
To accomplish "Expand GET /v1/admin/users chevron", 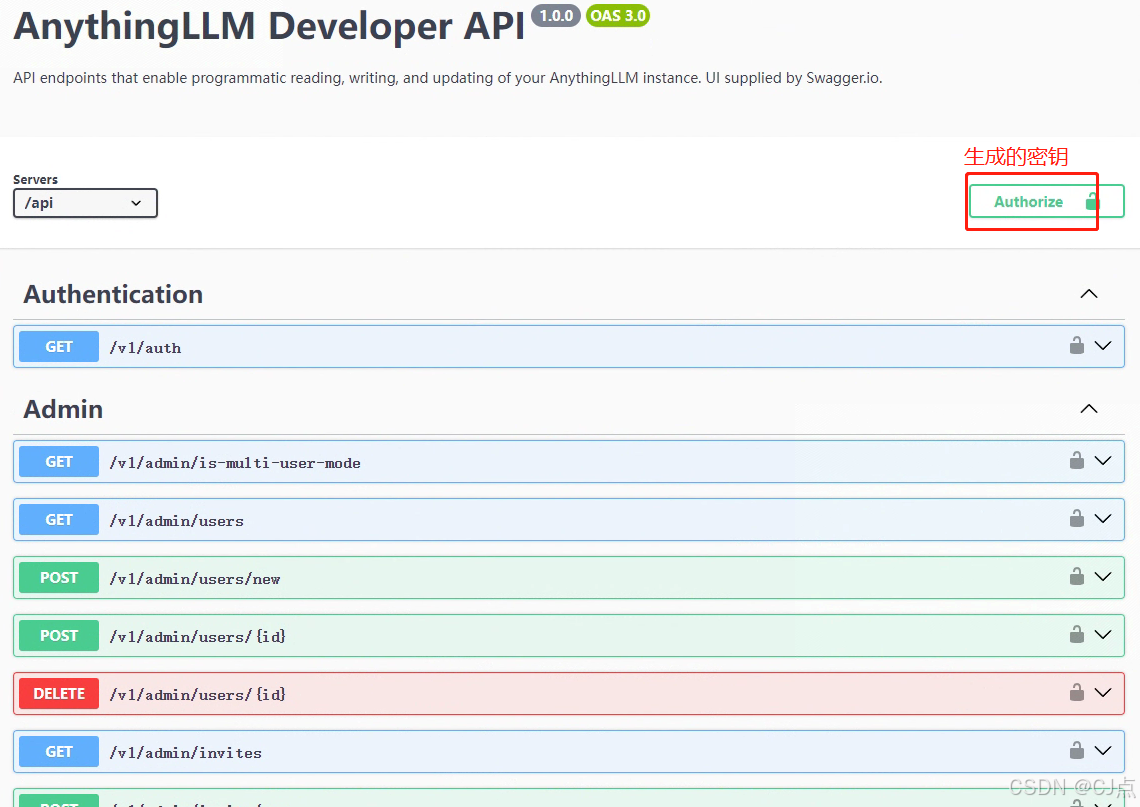I will pyautogui.click(x=1103, y=518).
